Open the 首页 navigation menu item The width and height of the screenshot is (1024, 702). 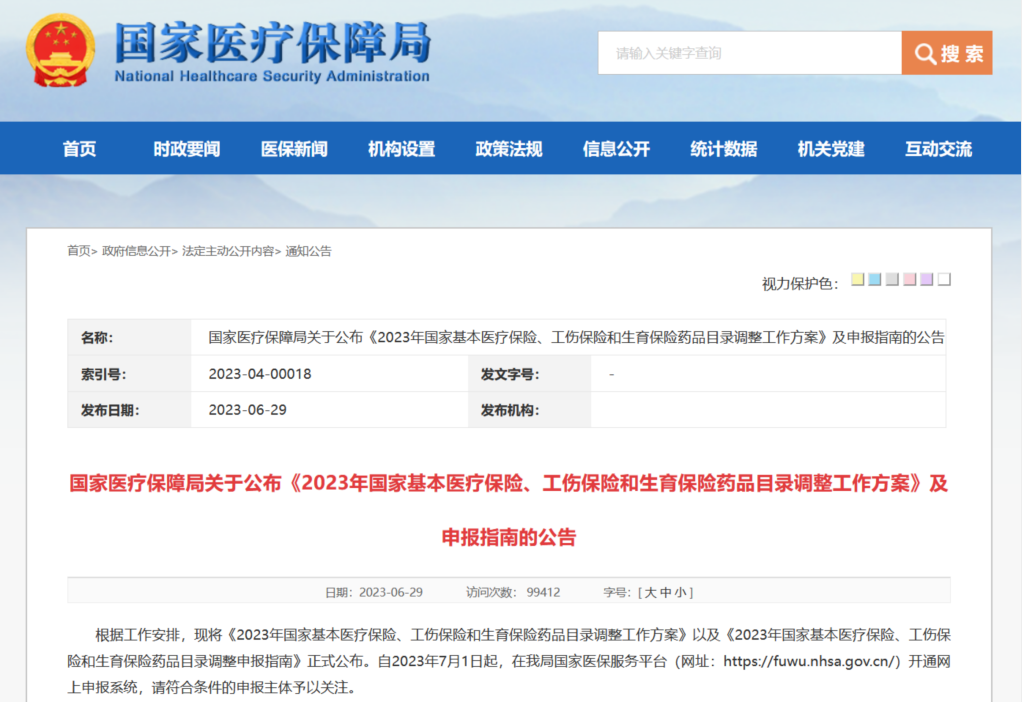click(x=80, y=149)
